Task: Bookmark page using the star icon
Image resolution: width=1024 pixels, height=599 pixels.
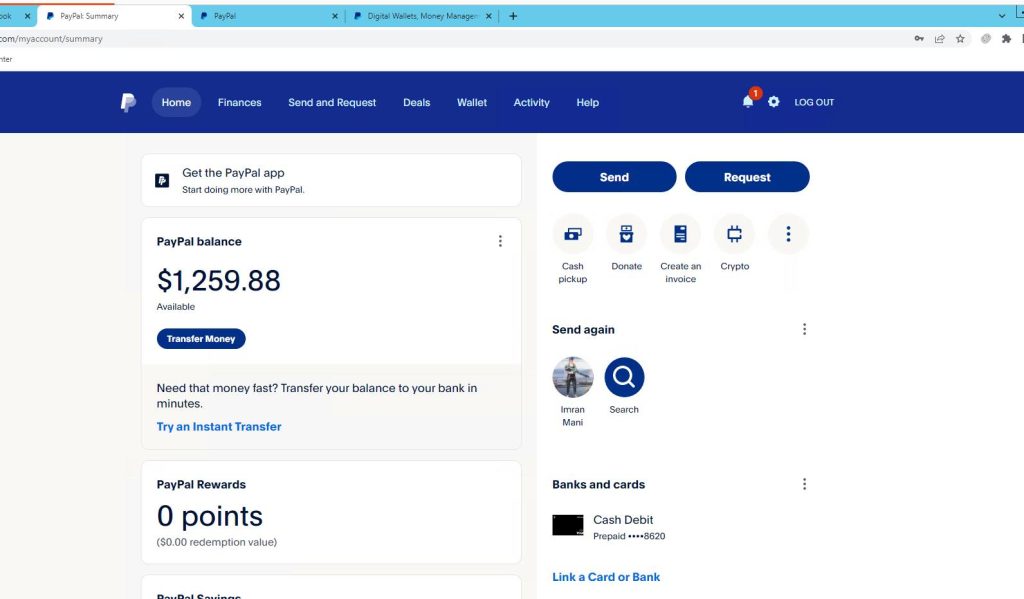Action: pyautogui.click(x=960, y=39)
